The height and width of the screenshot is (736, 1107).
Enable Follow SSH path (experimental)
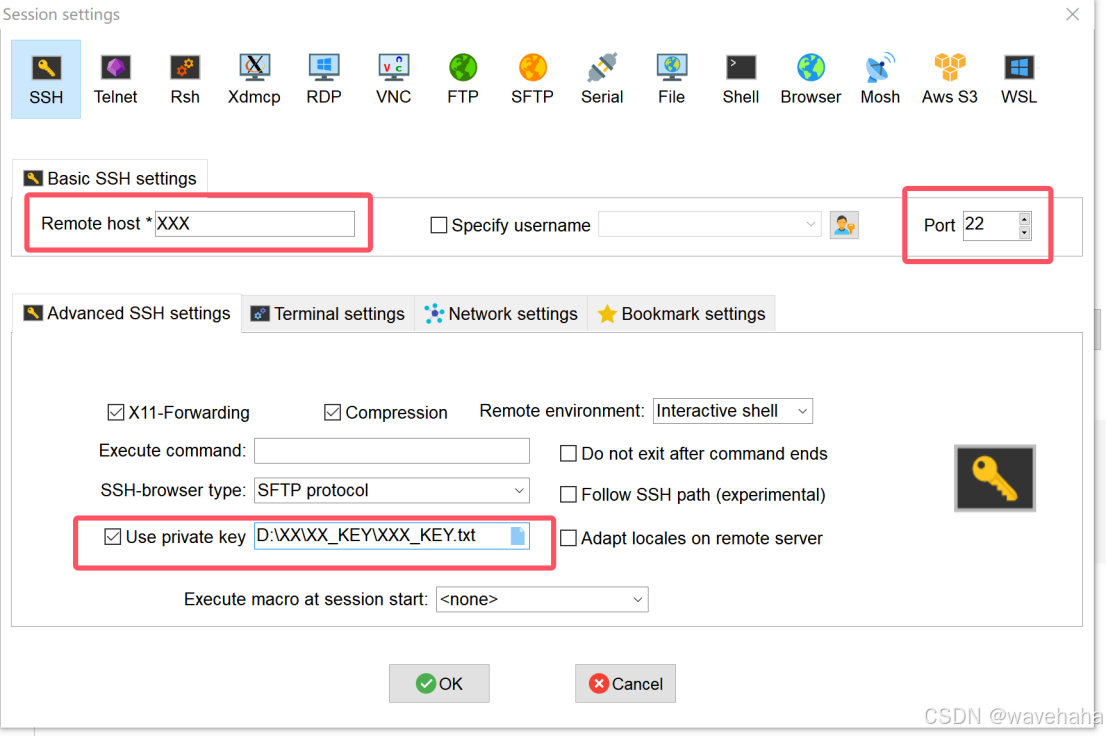click(568, 495)
